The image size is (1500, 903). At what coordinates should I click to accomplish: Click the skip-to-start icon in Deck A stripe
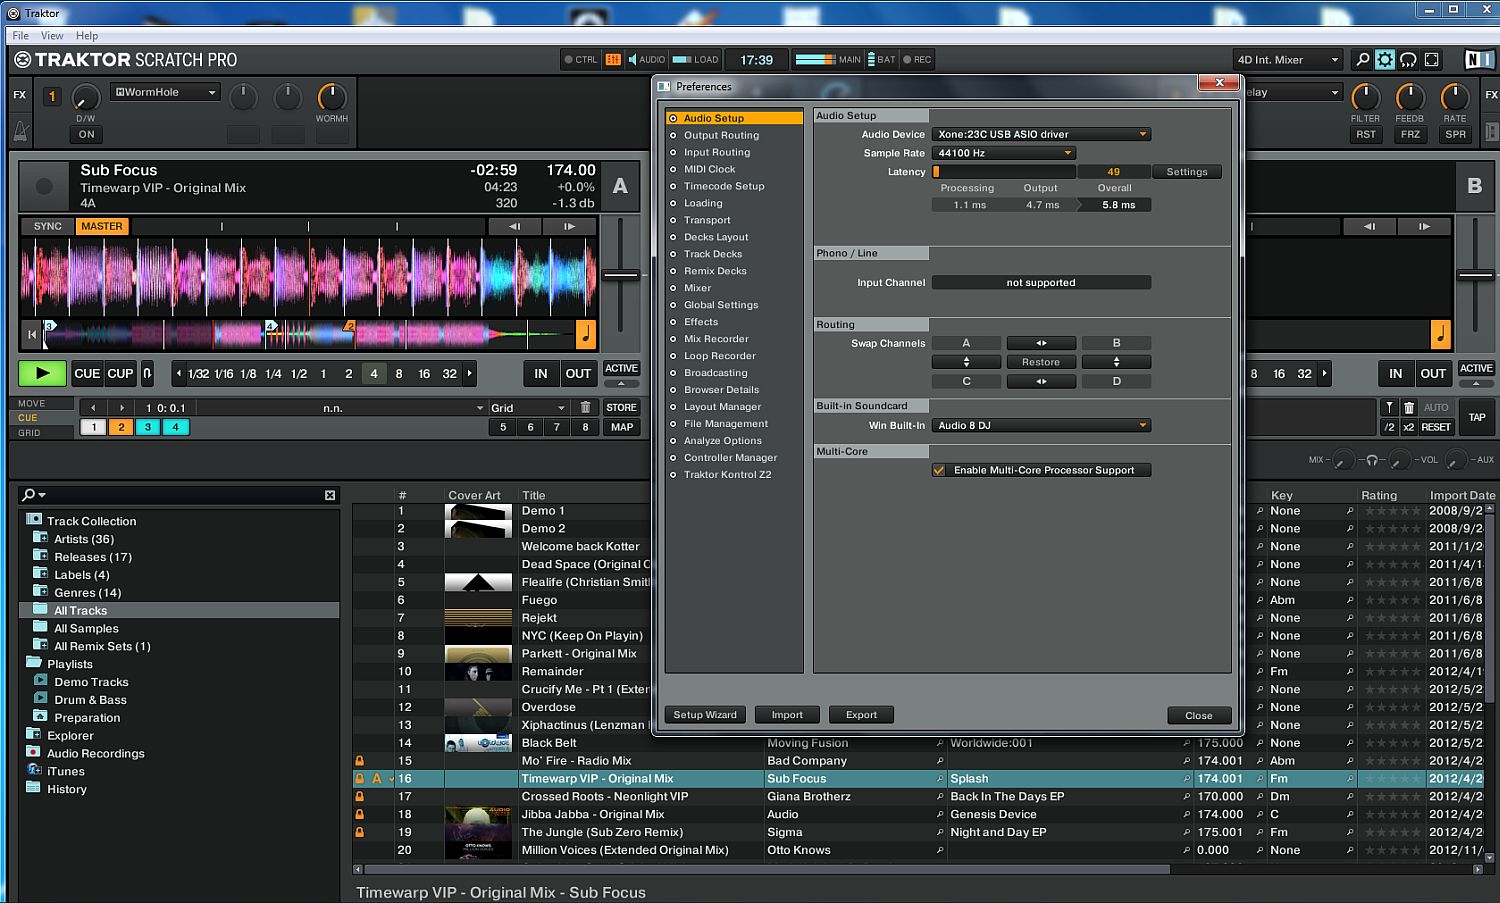[x=32, y=334]
